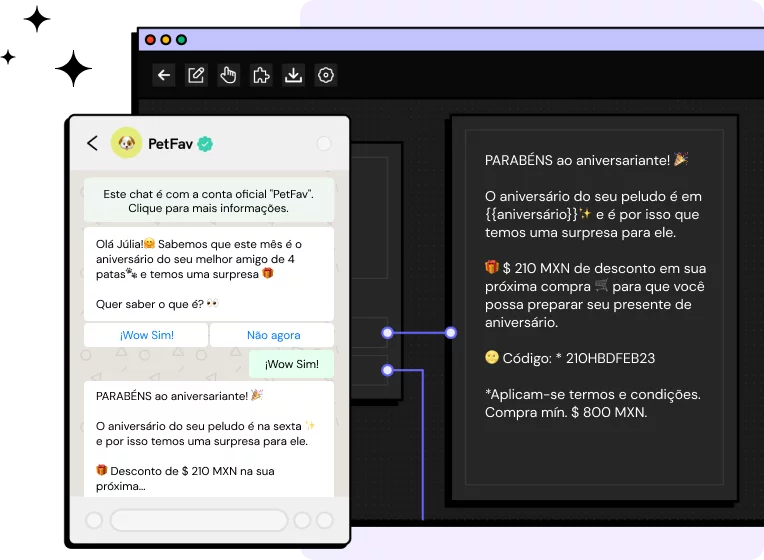The image size is (764, 560).
Task: Click the sent '¡Wow Sim!' green bubble
Action: click(291, 364)
